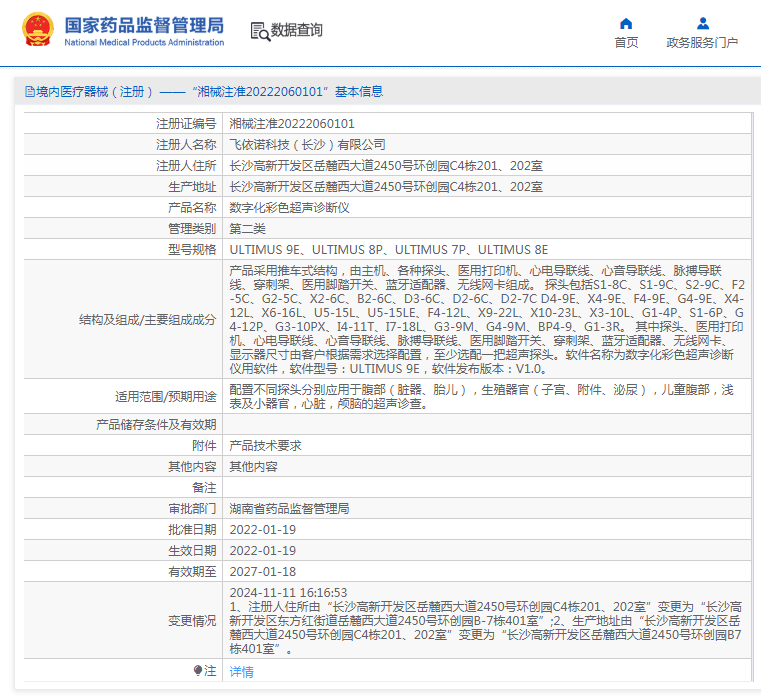Click the 备注 row label
Viewport: 761px width, 699px height.
point(204,487)
